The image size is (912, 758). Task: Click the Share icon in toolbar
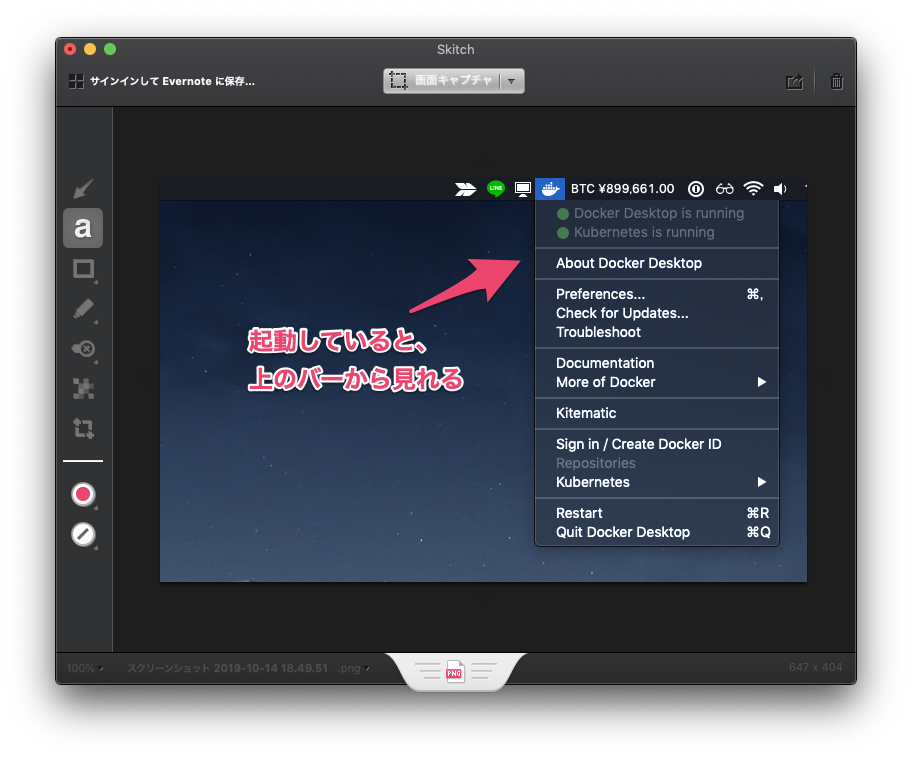[x=795, y=81]
